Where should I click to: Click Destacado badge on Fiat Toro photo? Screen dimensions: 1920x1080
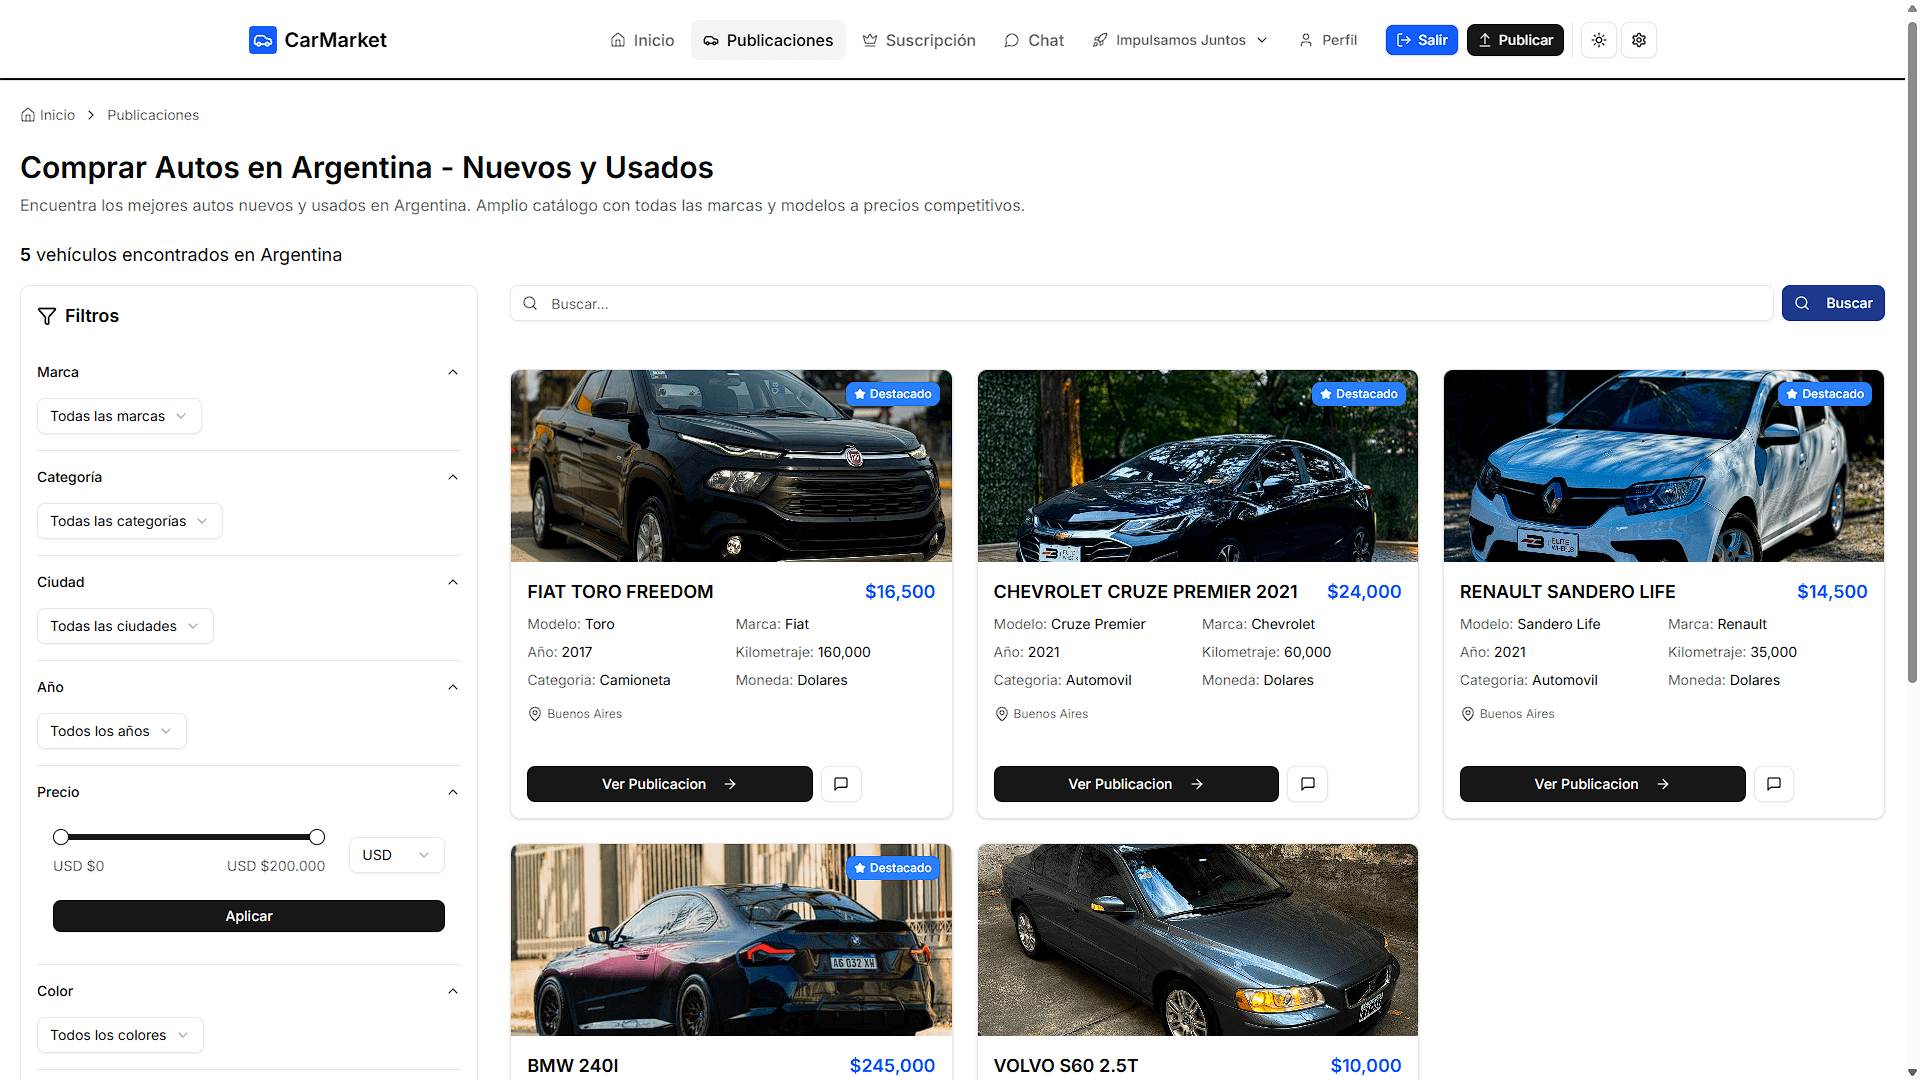click(893, 394)
